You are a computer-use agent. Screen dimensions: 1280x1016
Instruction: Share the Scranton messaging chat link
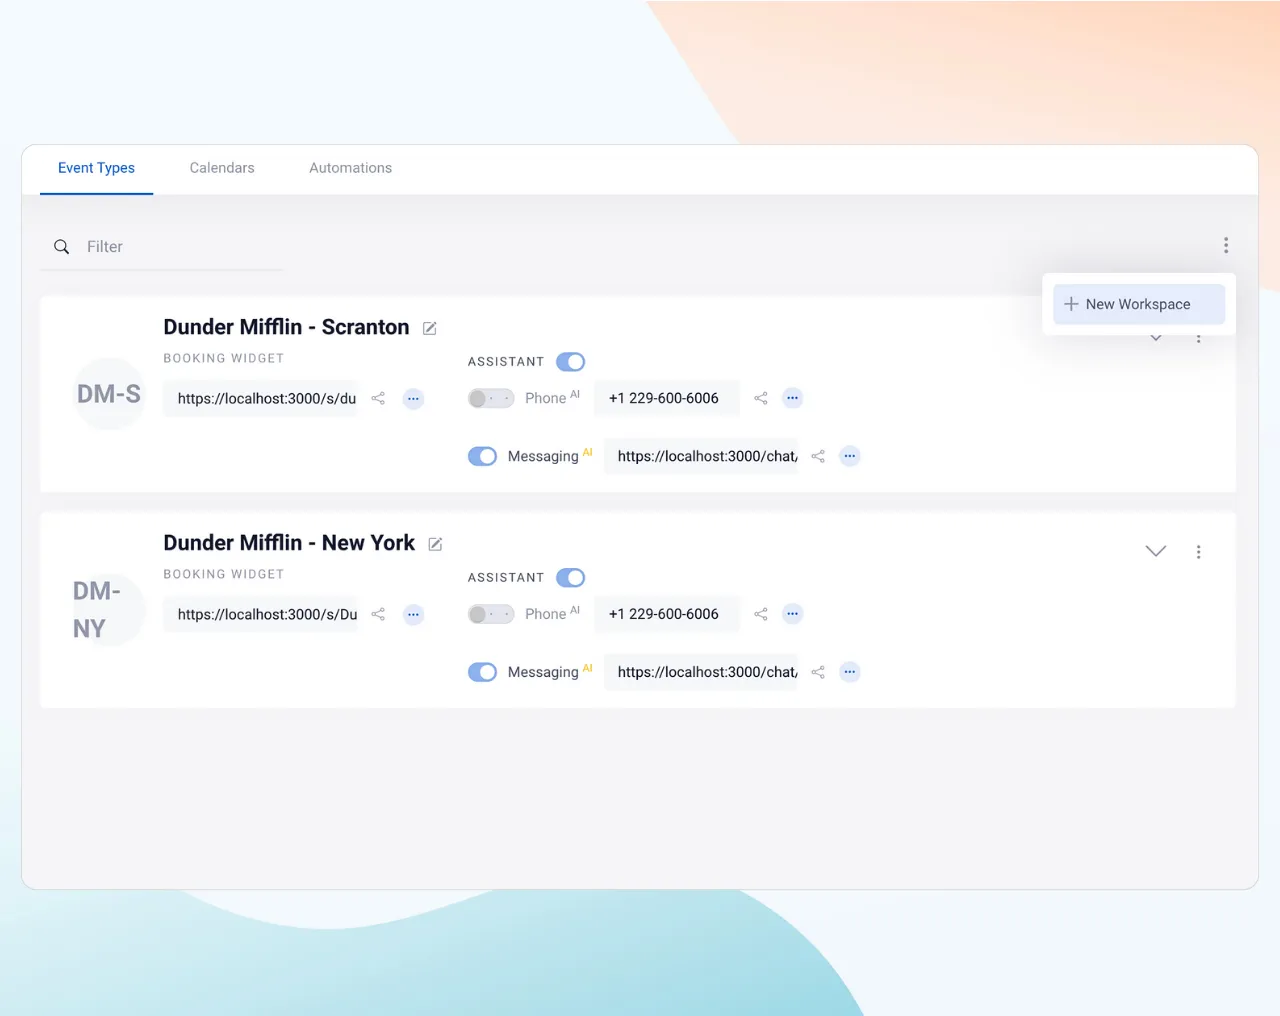(x=818, y=456)
